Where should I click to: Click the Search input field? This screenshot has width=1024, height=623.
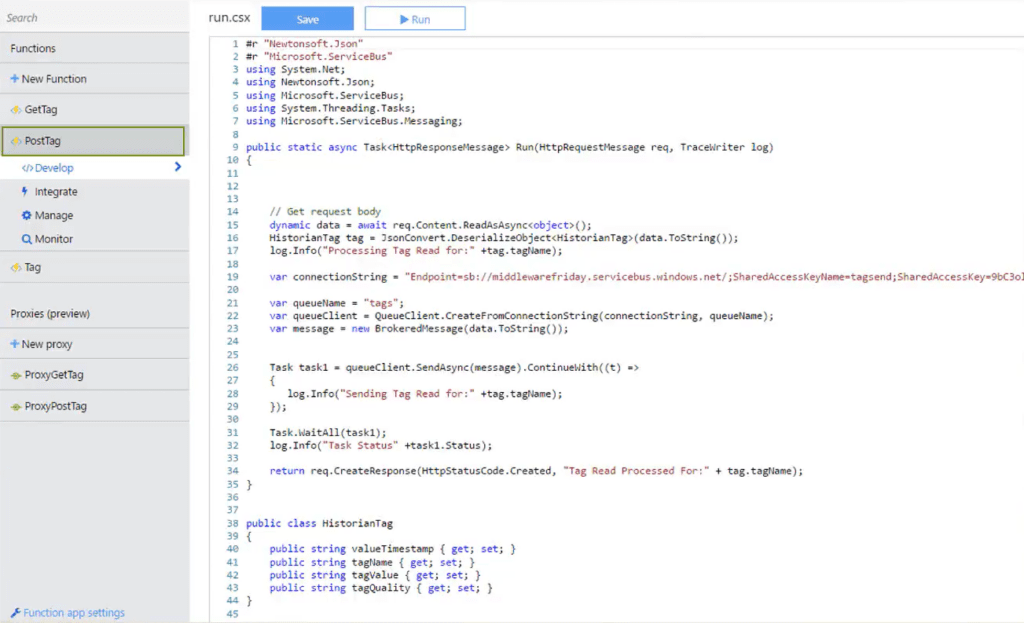coord(90,16)
